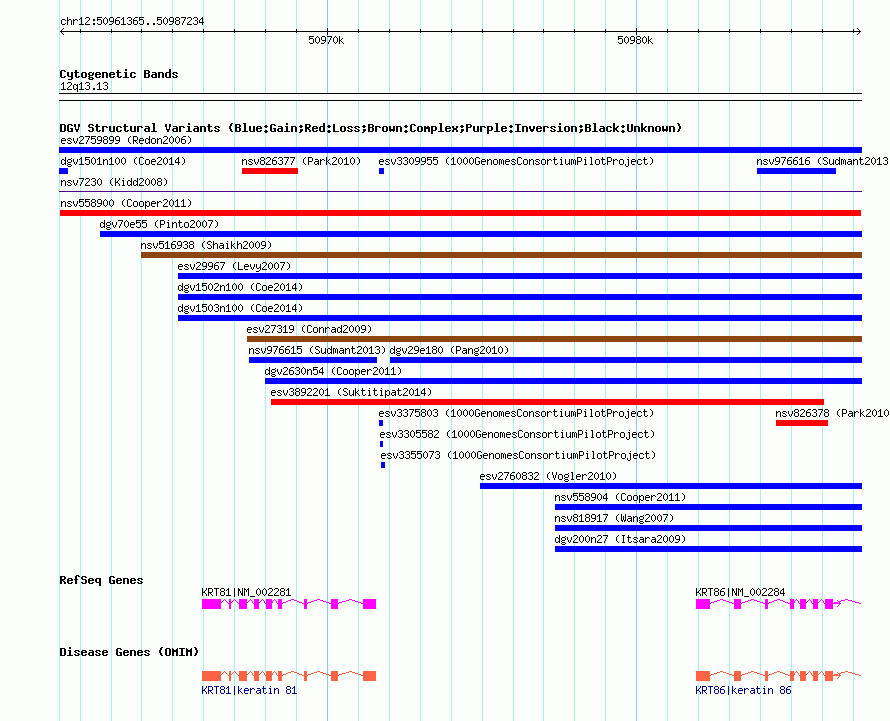Click the esv2759899 (Redon2006) variant label
This screenshot has height=721, width=890.
click(x=126, y=140)
